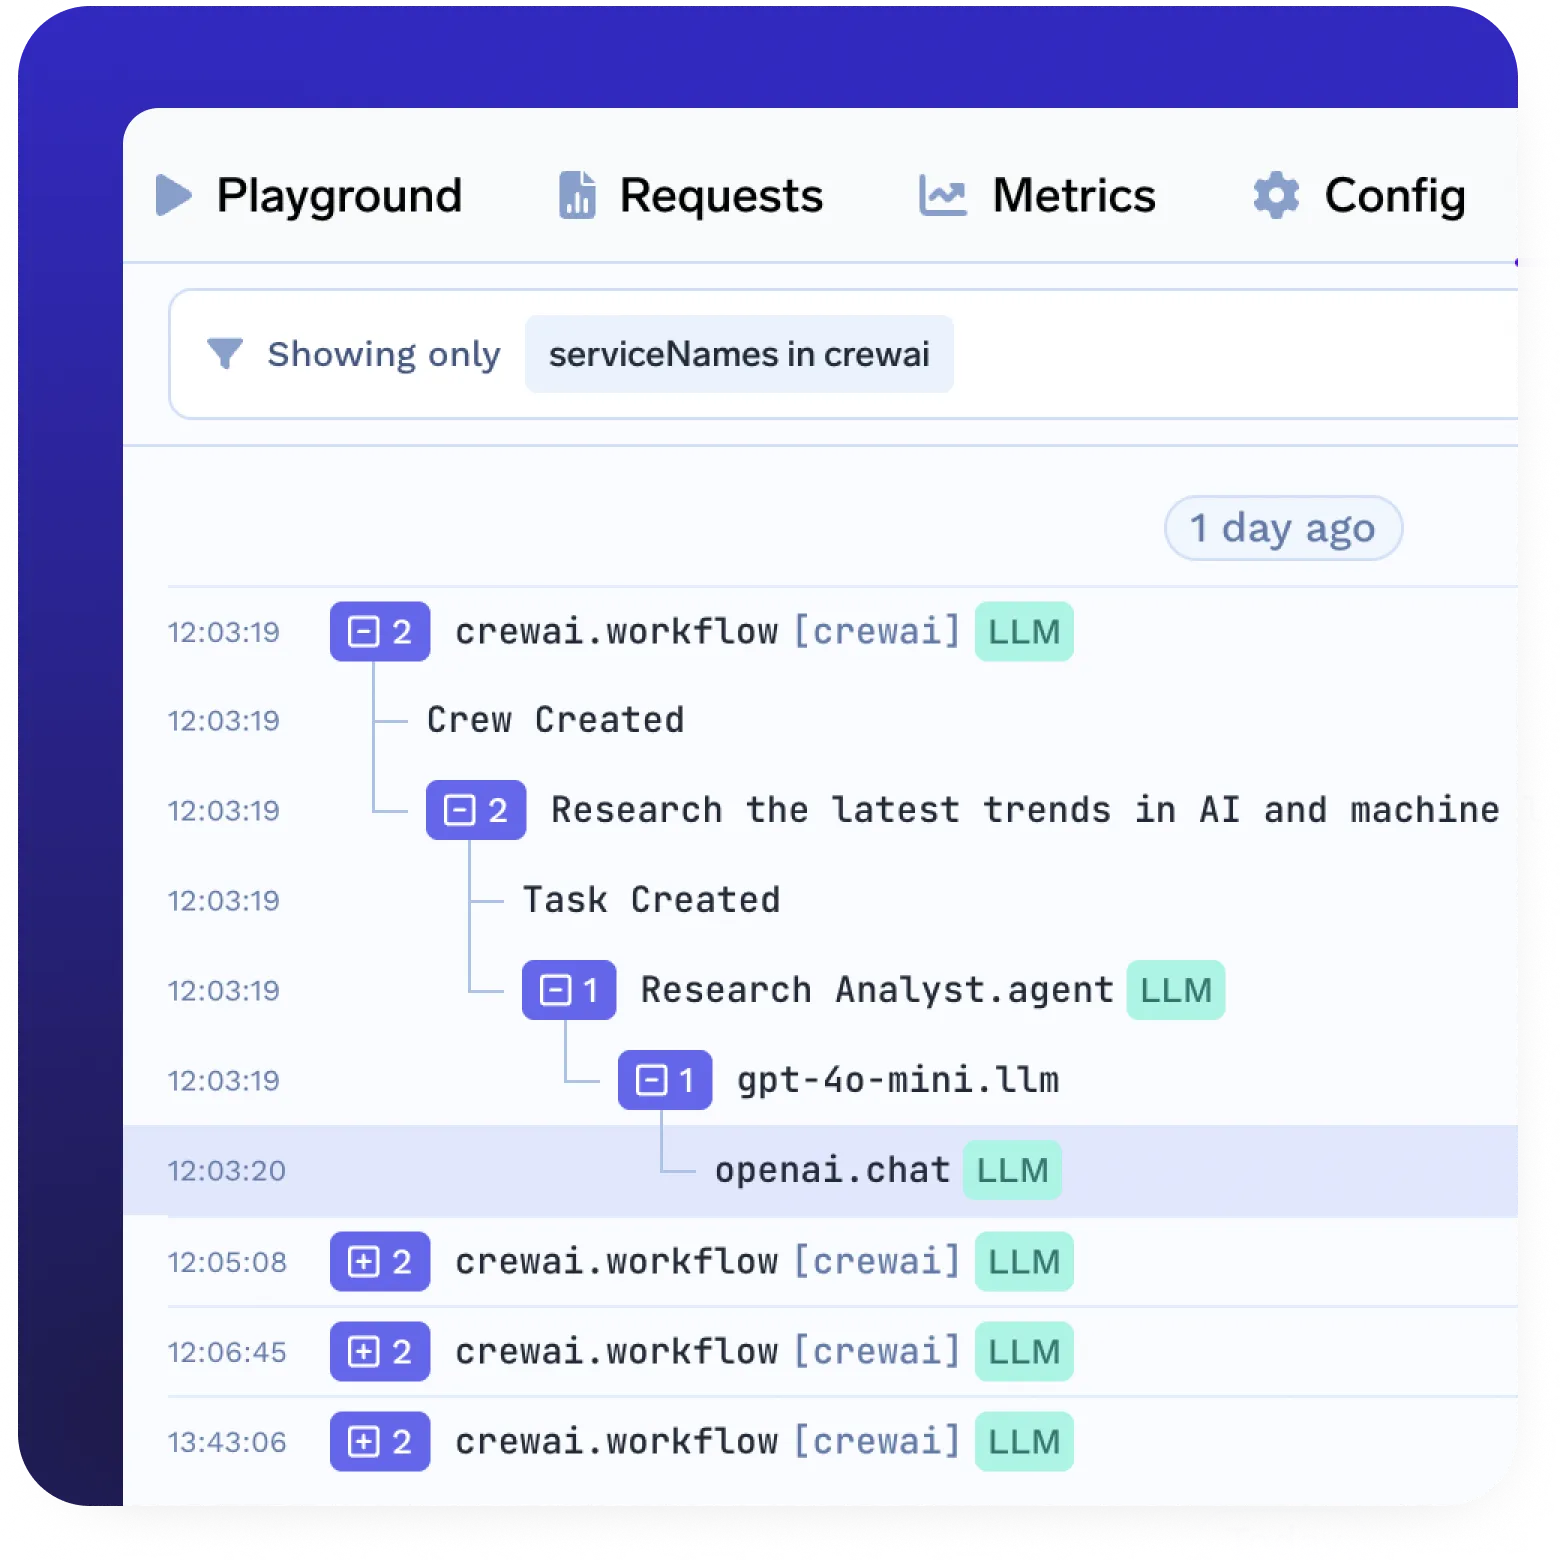Click the Showing only label
1560x1560 pixels.
[384, 354]
